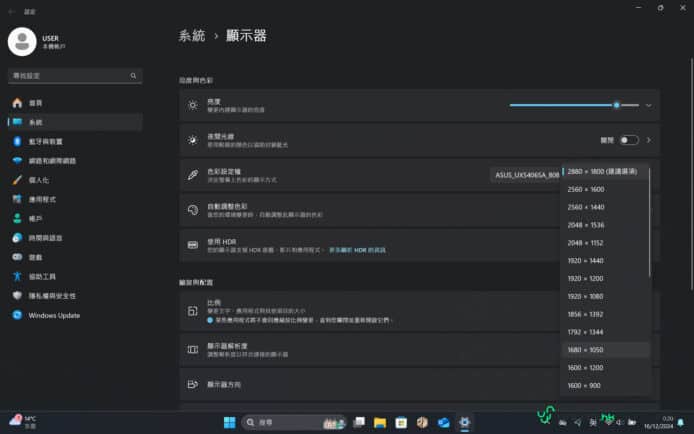Pick 2880 × 1800 recommended resolution
Image resolution: width=694 pixels, height=434 pixels.
tap(601, 171)
